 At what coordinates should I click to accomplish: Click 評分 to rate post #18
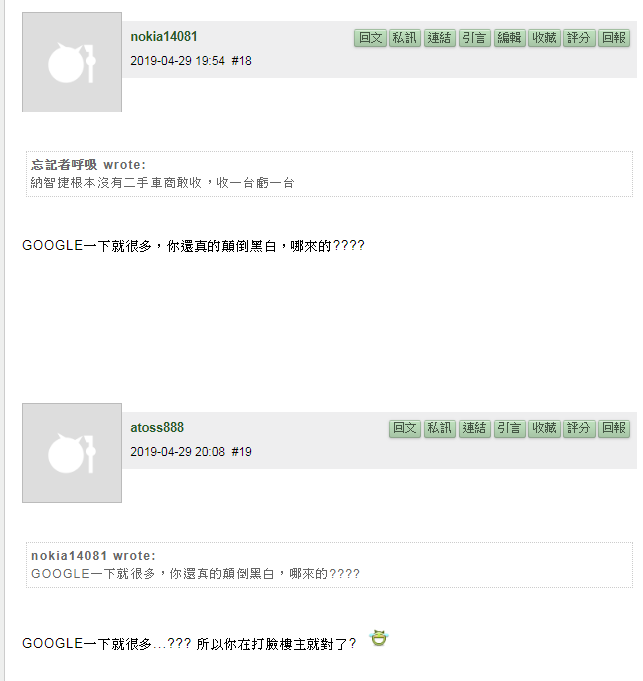(579, 38)
